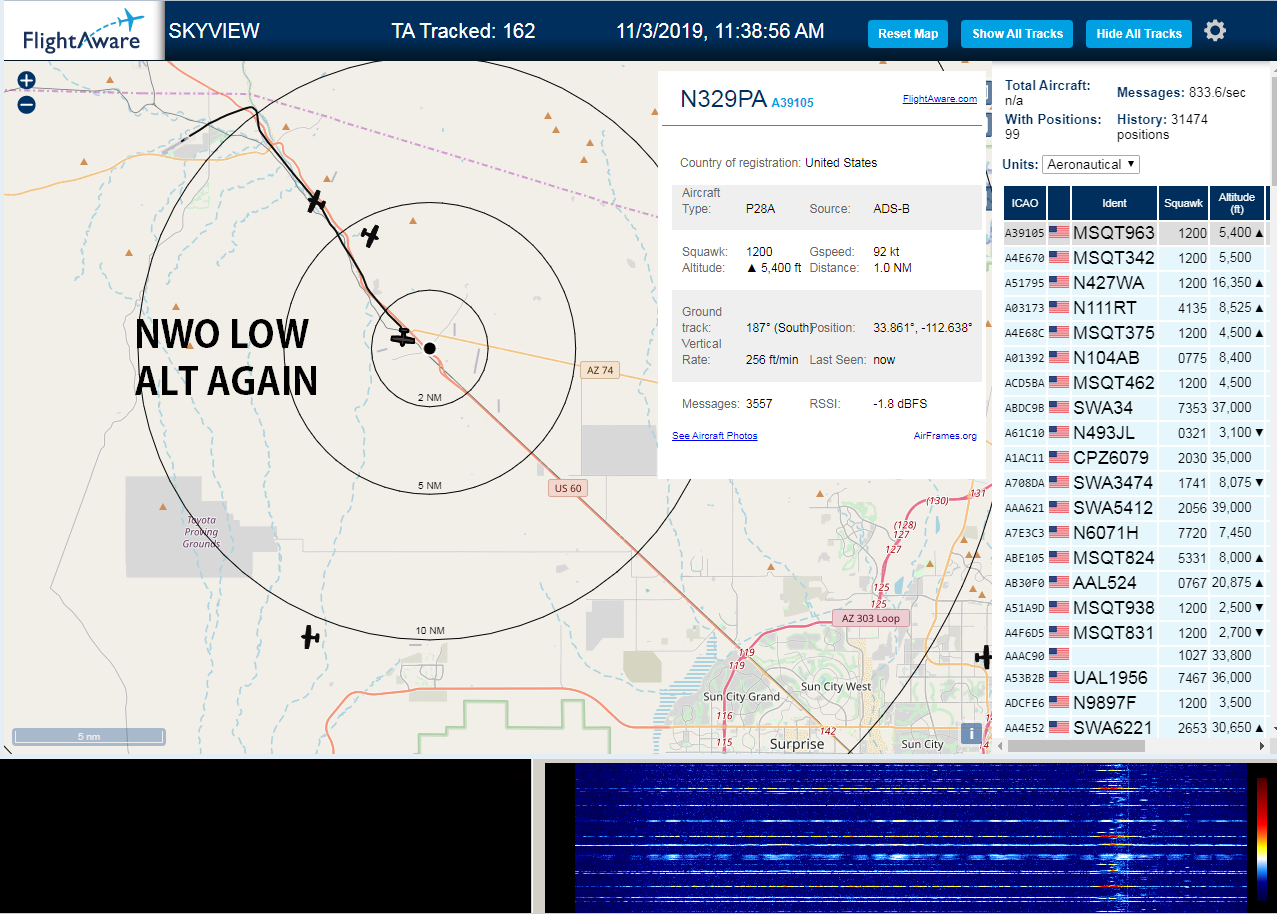The image size is (1277, 915).
Task: Click the spectrum waterfall display
Action: point(911,838)
